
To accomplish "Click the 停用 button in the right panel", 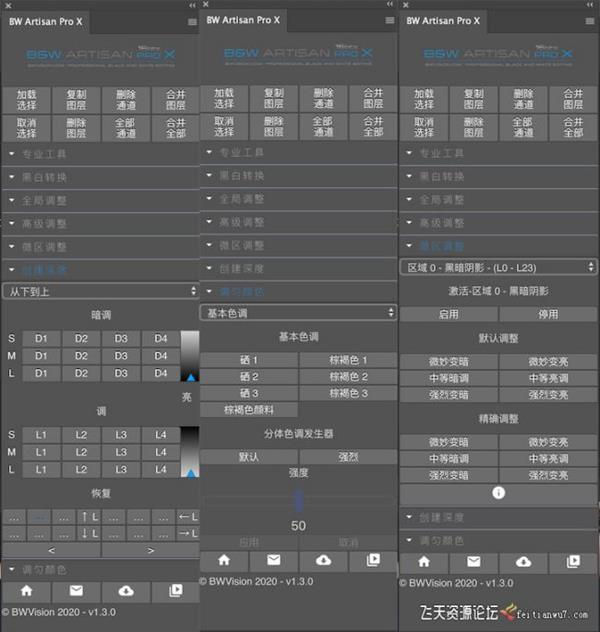I will point(548,314).
